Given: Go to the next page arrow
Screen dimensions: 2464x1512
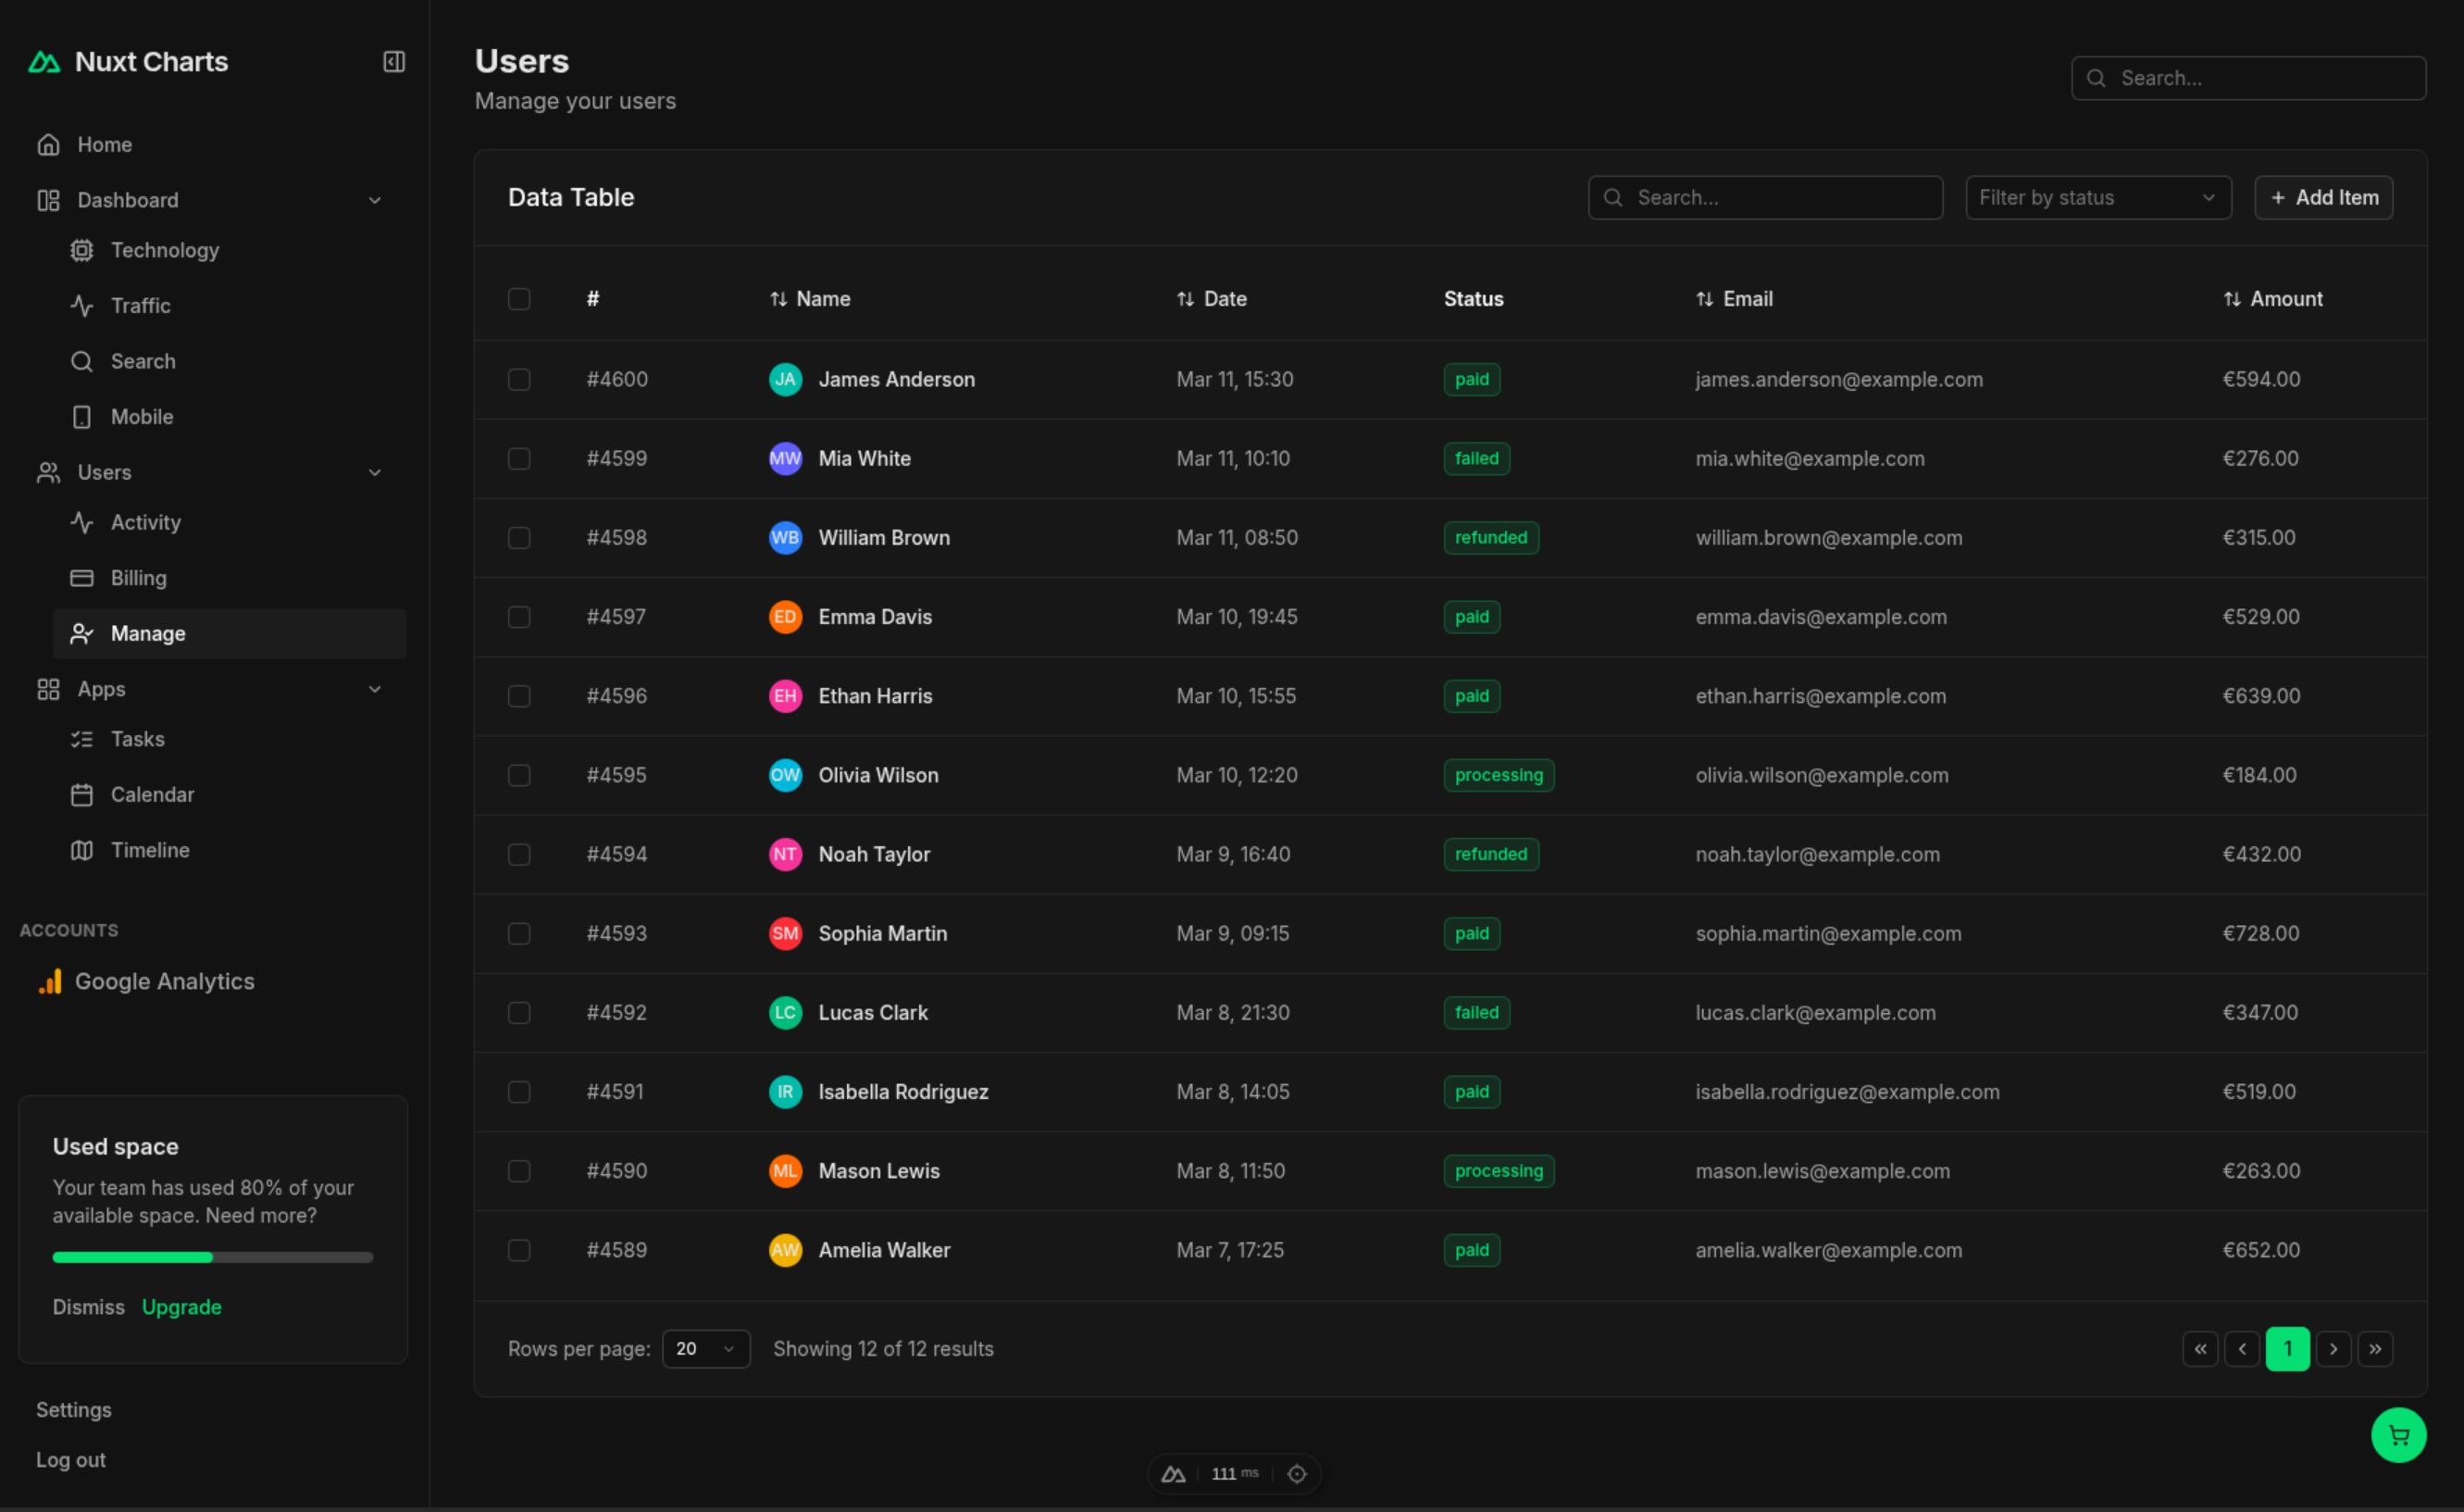Looking at the screenshot, I should [x=2333, y=1348].
